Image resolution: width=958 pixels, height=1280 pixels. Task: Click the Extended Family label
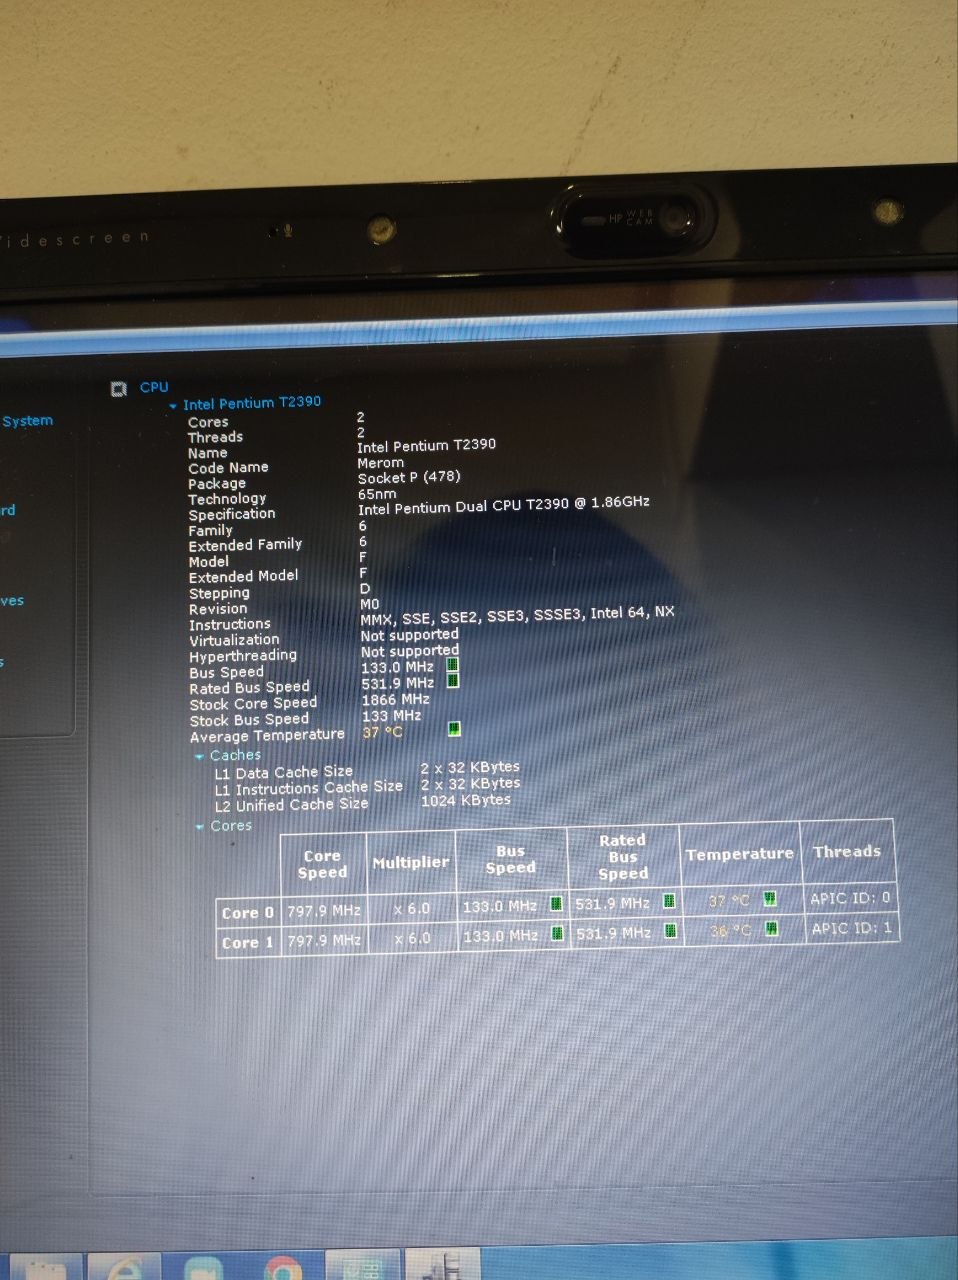245,545
